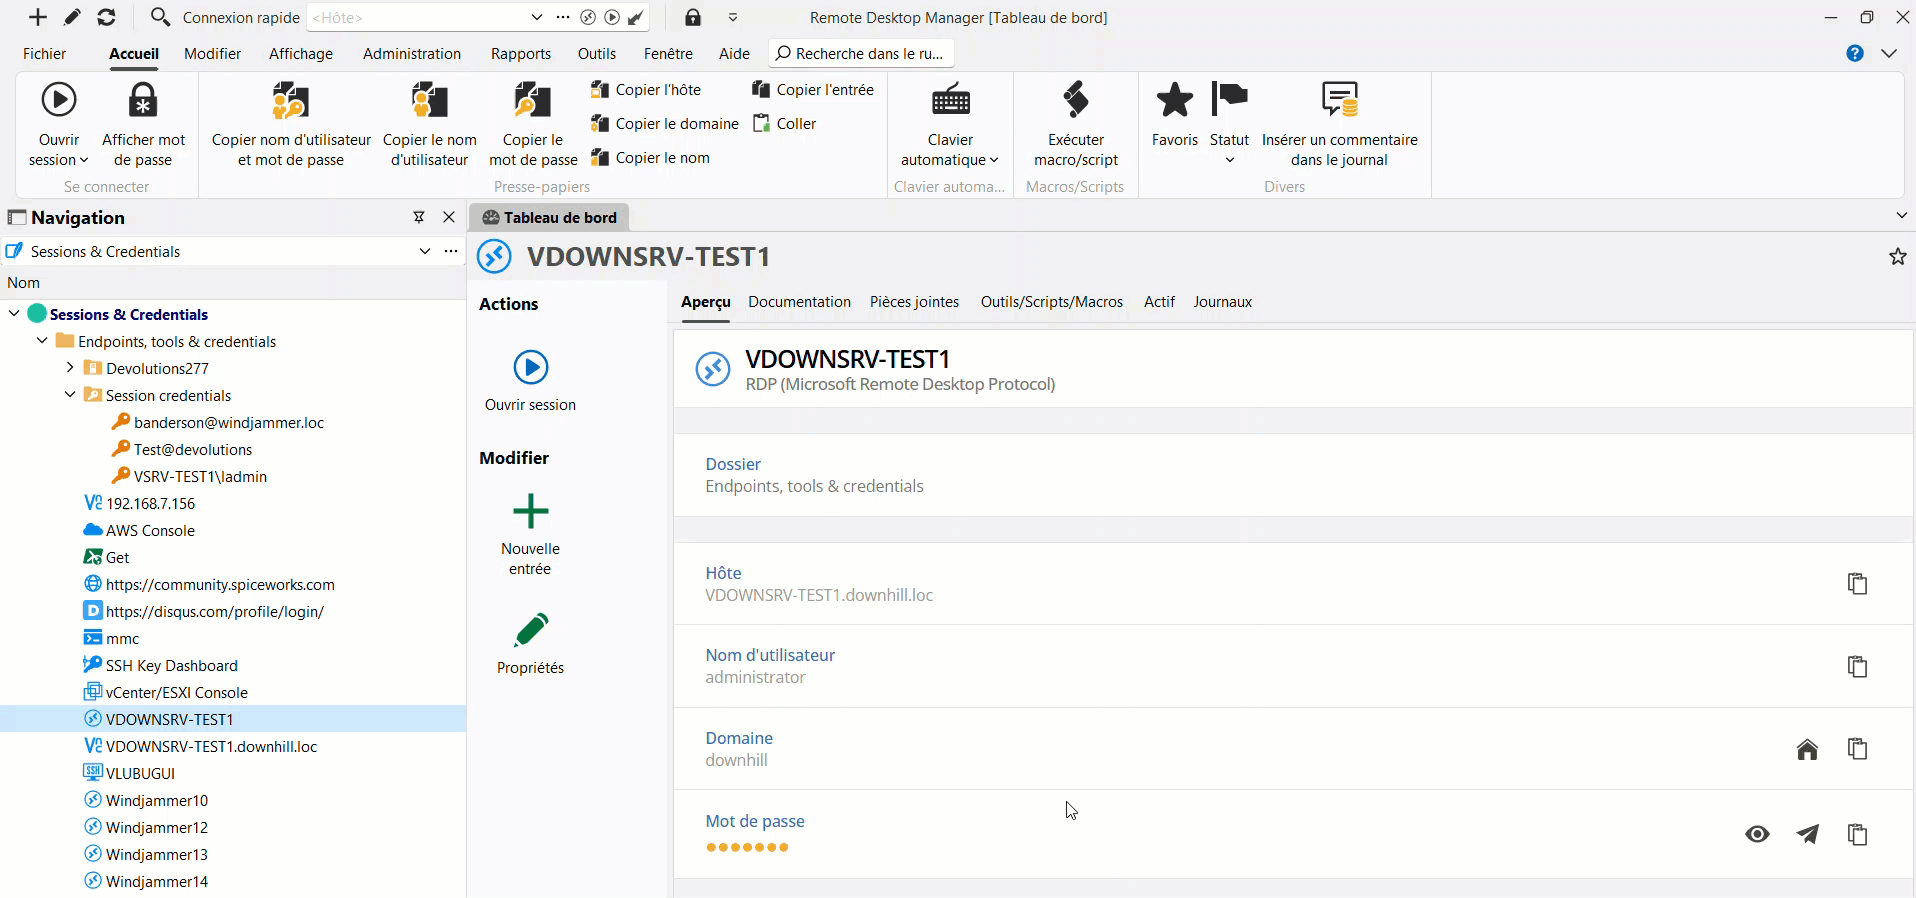Copy the Hôte value to clipboard
Image resolution: width=1916 pixels, height=898 pixels.
click(x=1857, y=584)
